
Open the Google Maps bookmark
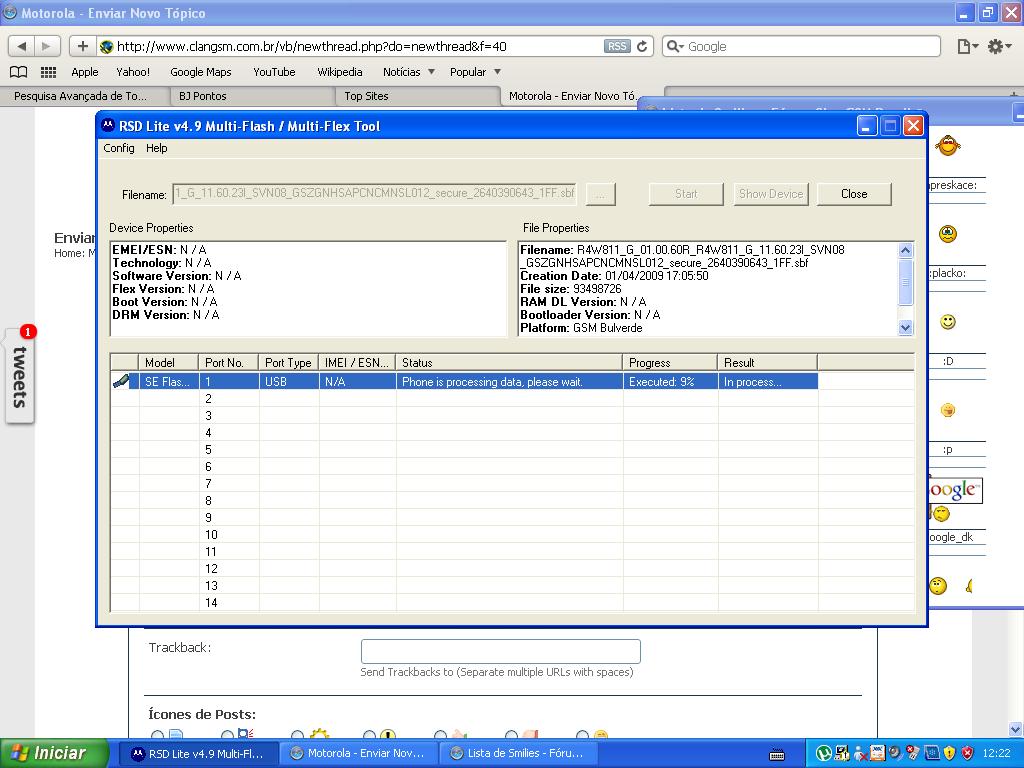pyautogui.click(x=201, y=72)
